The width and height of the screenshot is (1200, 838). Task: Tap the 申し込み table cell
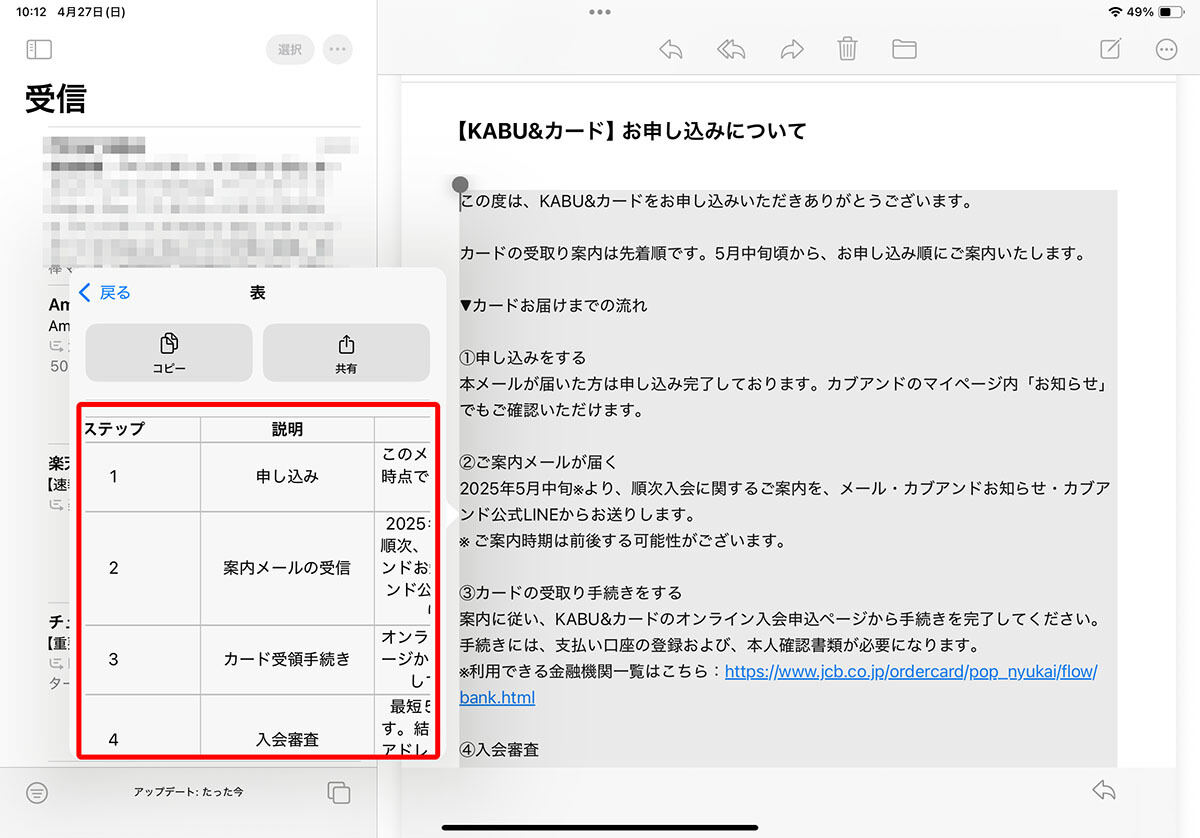click(x=287, y=477)
